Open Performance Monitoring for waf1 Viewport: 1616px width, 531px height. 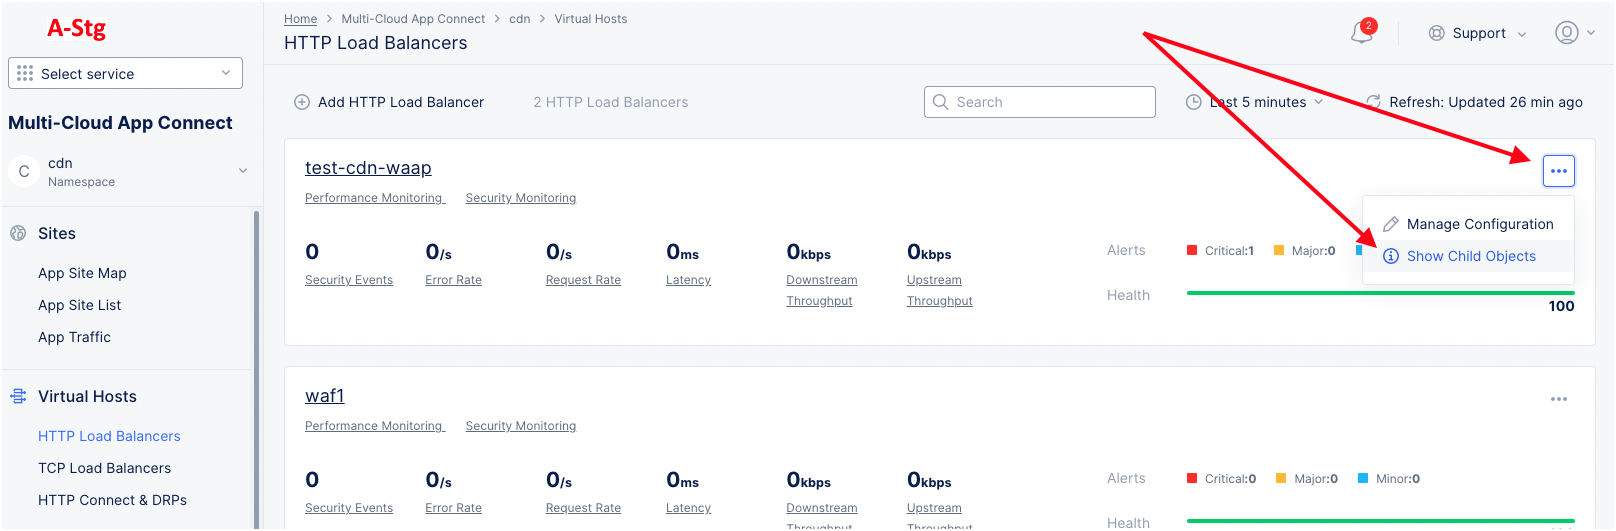point(374,426)
